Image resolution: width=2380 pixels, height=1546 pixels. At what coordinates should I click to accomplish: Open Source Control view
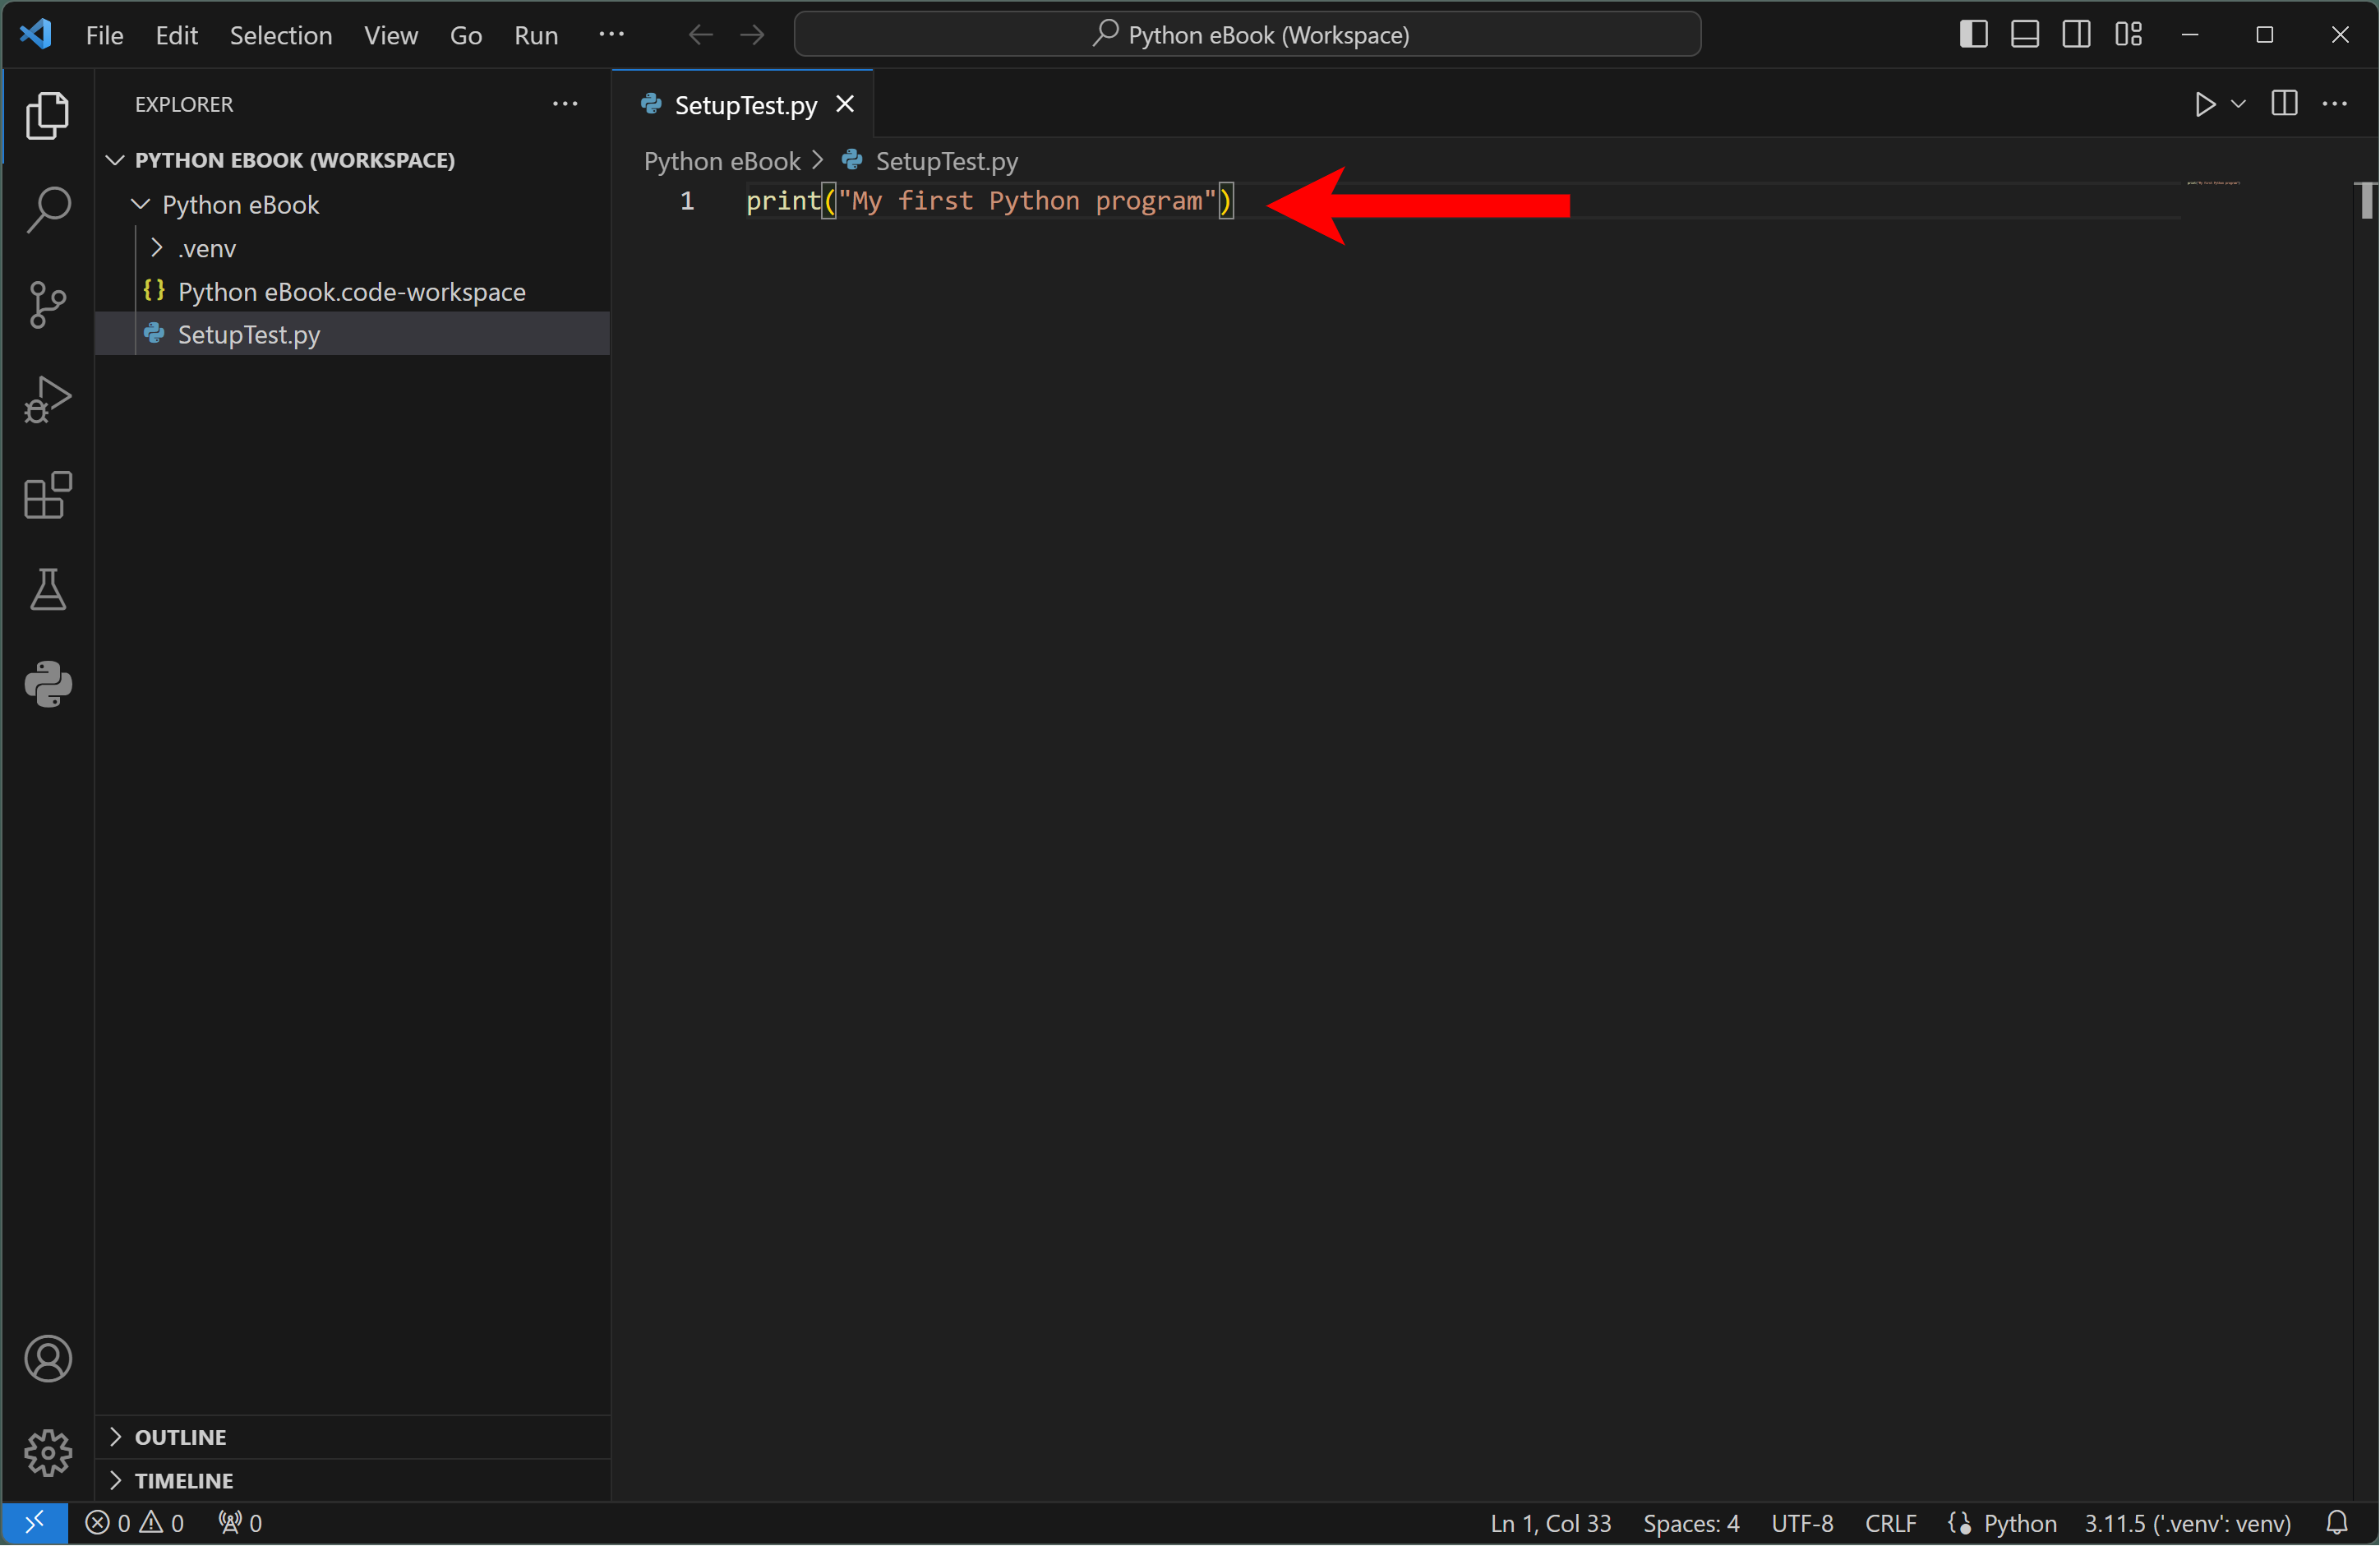[x=47, y=304]
